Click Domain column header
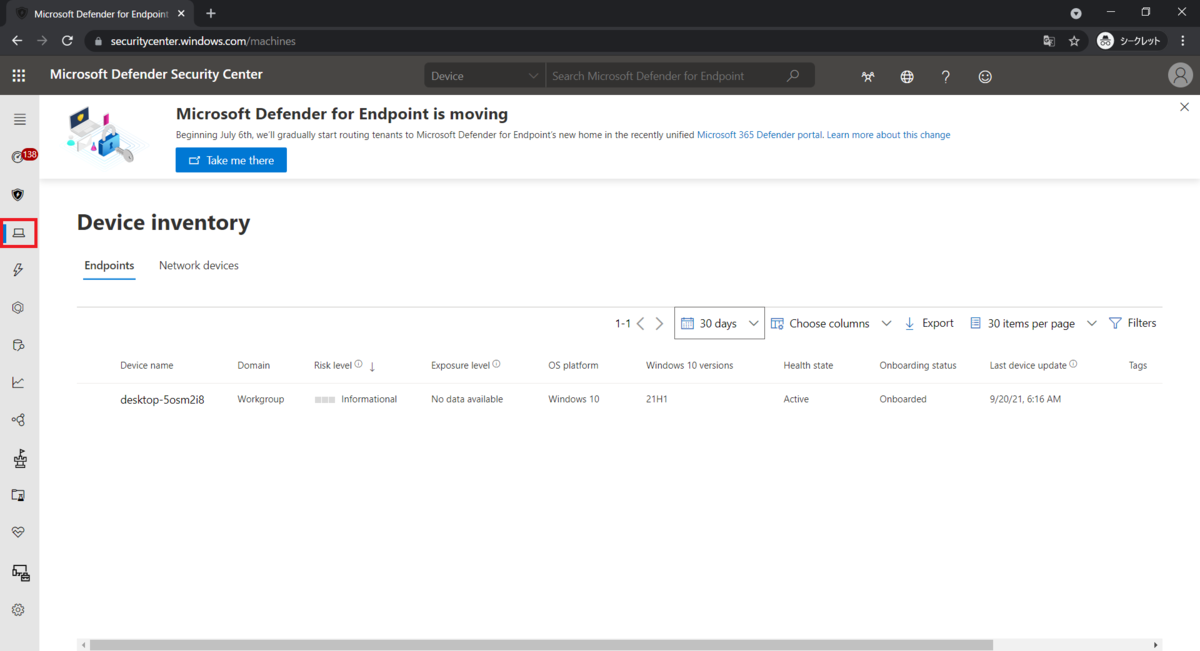This screenshot has width=1200, height=651. pos(254,366)
